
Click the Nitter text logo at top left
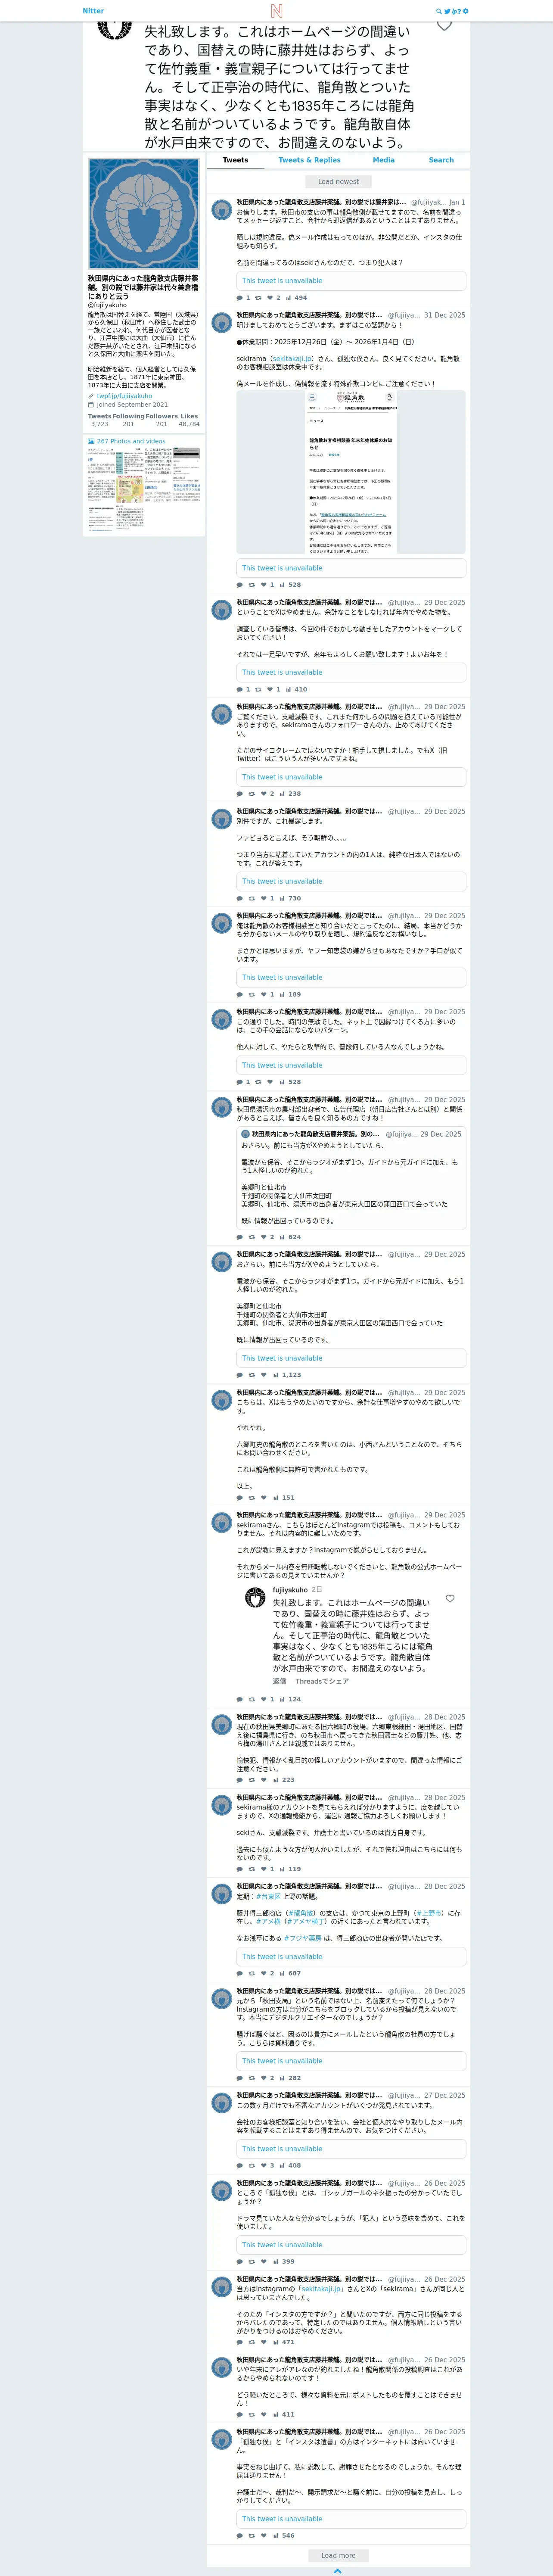pos(93,11)
